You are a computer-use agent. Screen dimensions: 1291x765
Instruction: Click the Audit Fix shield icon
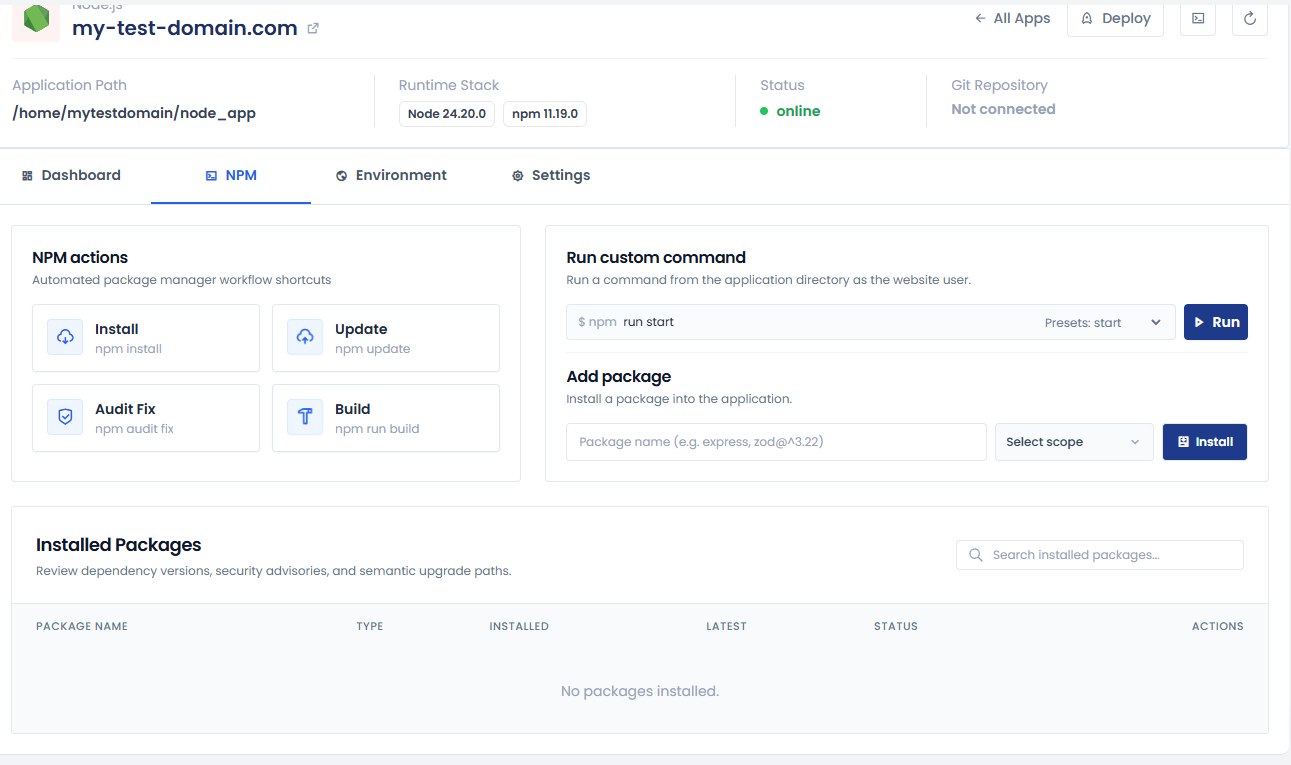(65, 417)
